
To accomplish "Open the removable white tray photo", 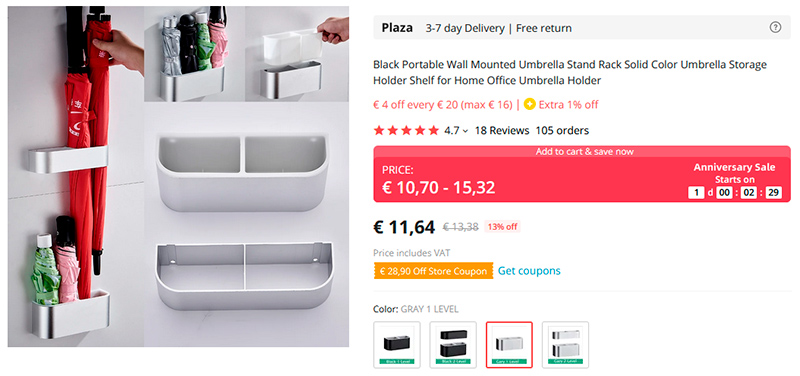I will [297, 54].
